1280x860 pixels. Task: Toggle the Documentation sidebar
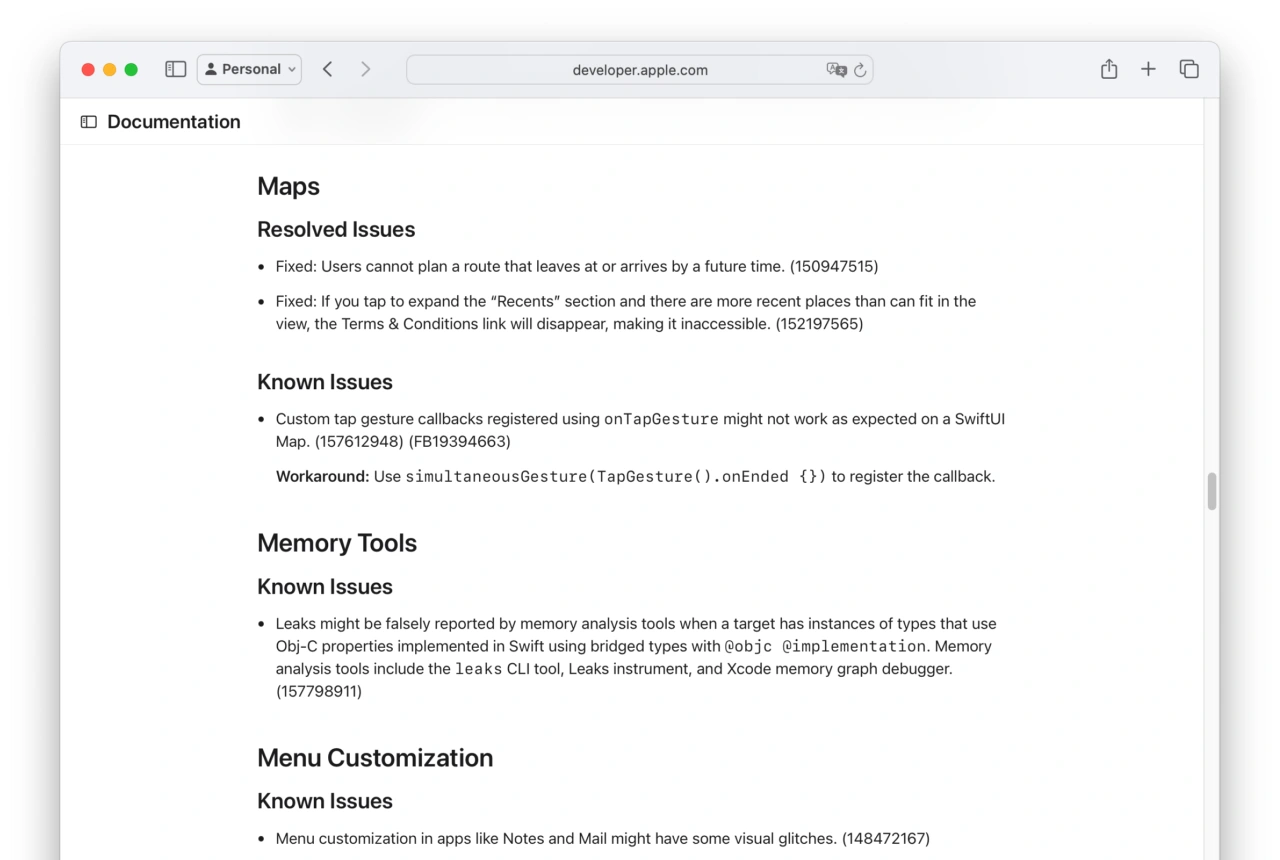[88, 121]
